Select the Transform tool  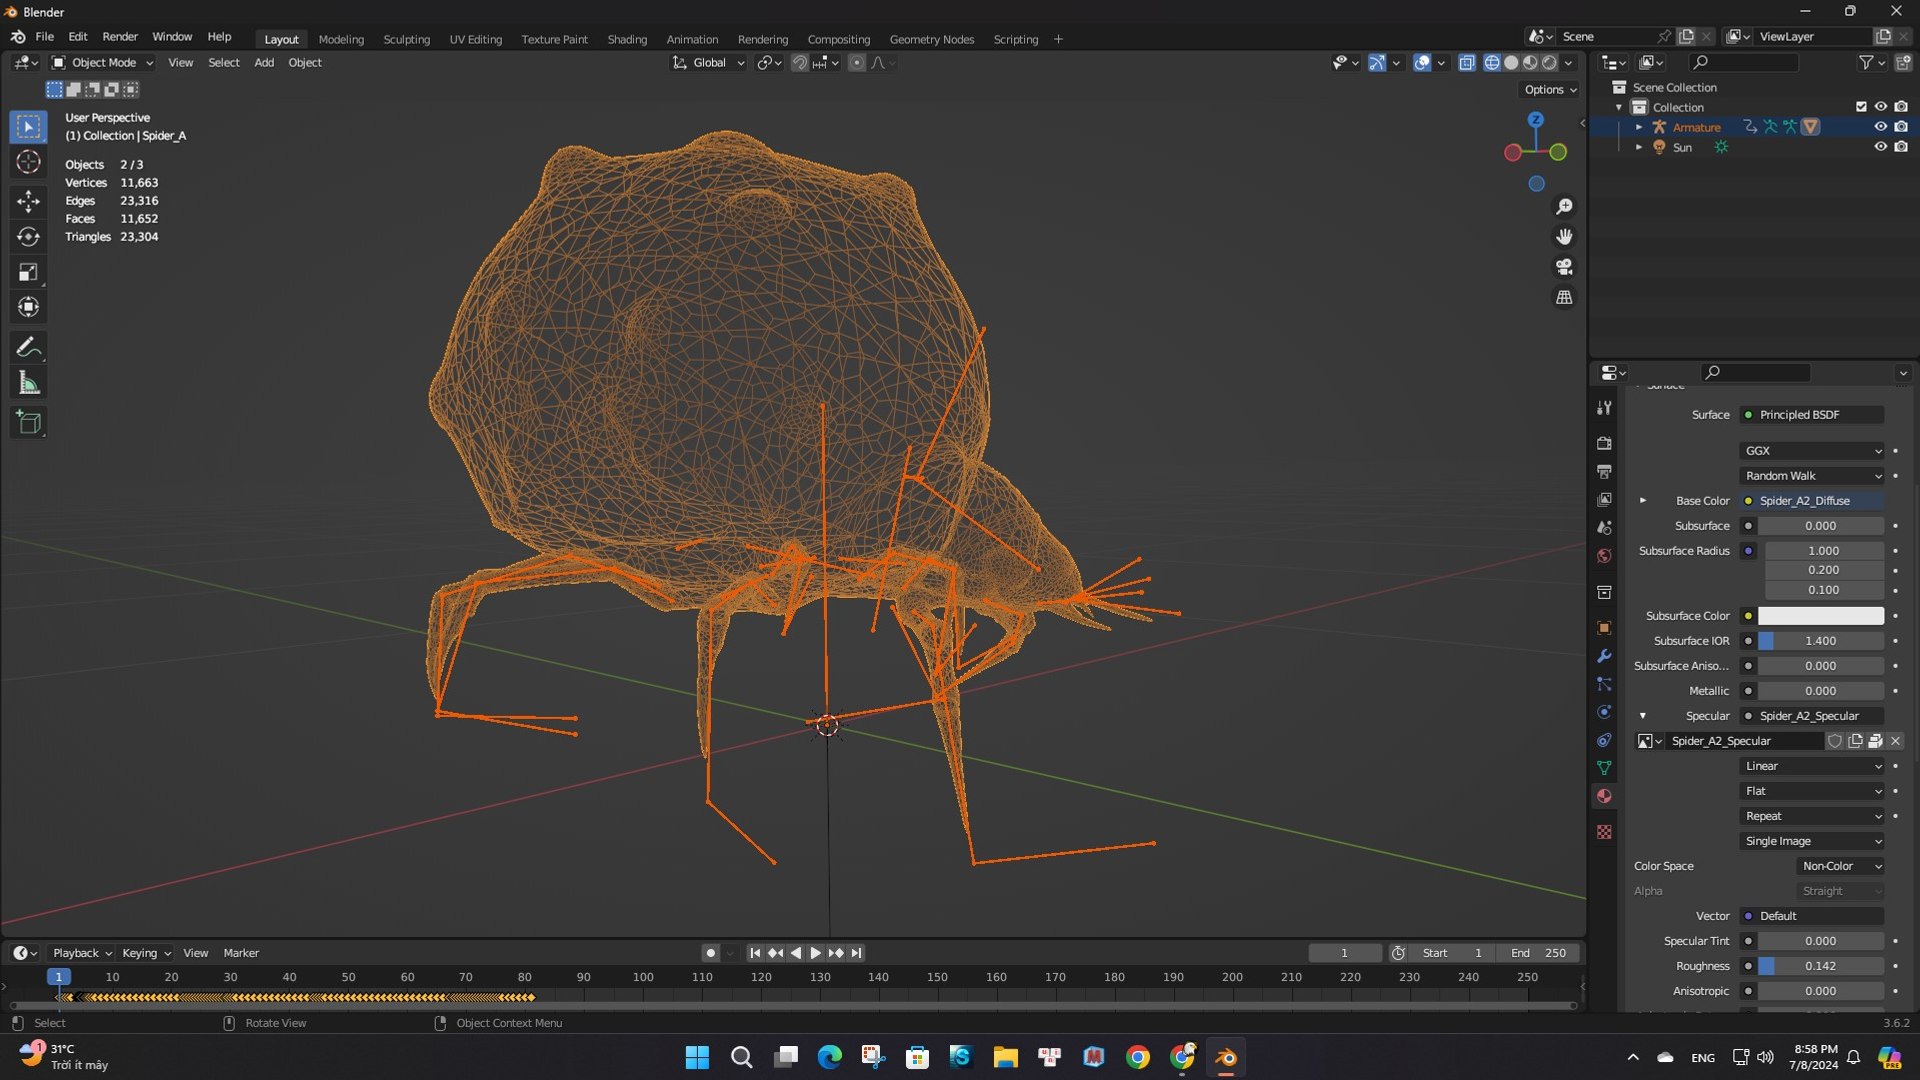(28, 307)
